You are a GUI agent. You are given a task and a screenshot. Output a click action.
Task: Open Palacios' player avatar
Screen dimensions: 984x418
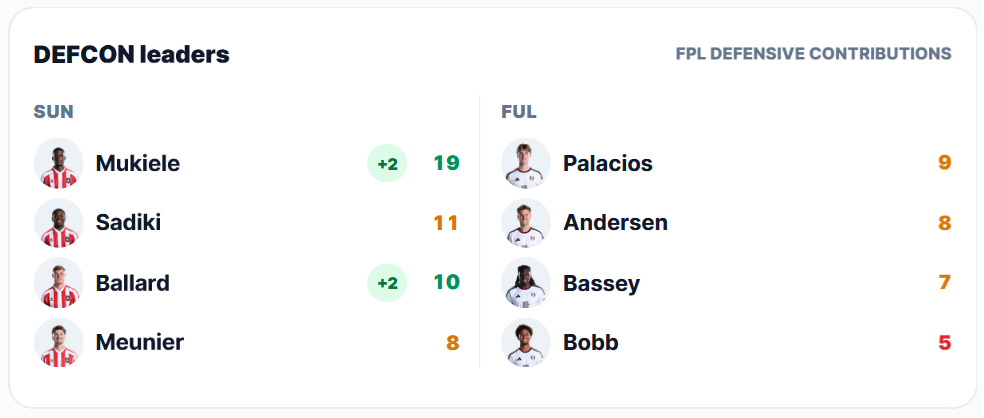pos(526,163)
